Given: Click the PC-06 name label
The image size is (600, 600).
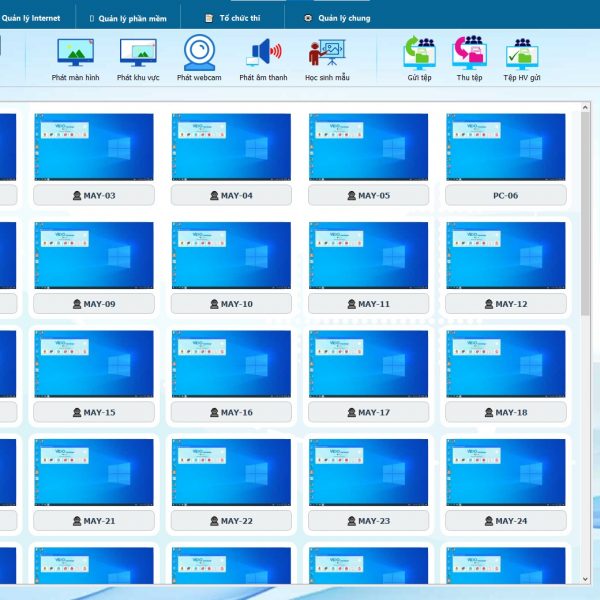Looking at the screenshot, I should (506, 196).
